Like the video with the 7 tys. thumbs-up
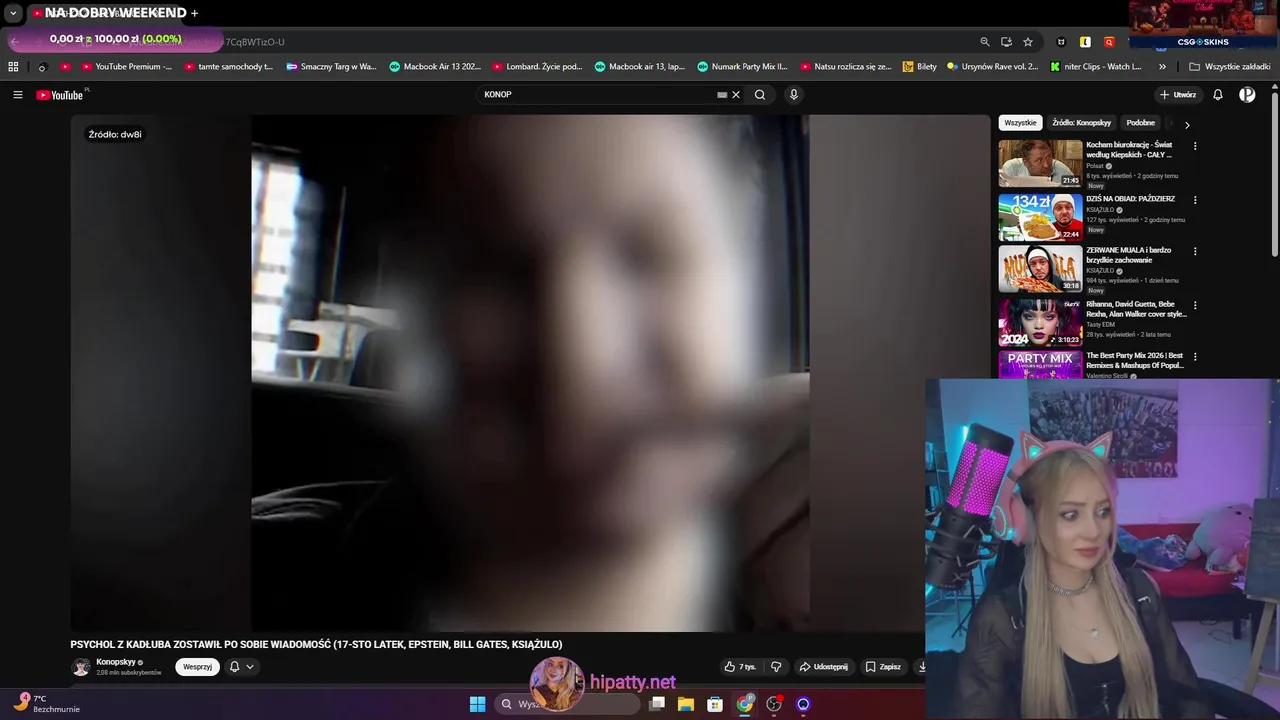This screenshot has height=720, width=1280. (x=740, y=667)
